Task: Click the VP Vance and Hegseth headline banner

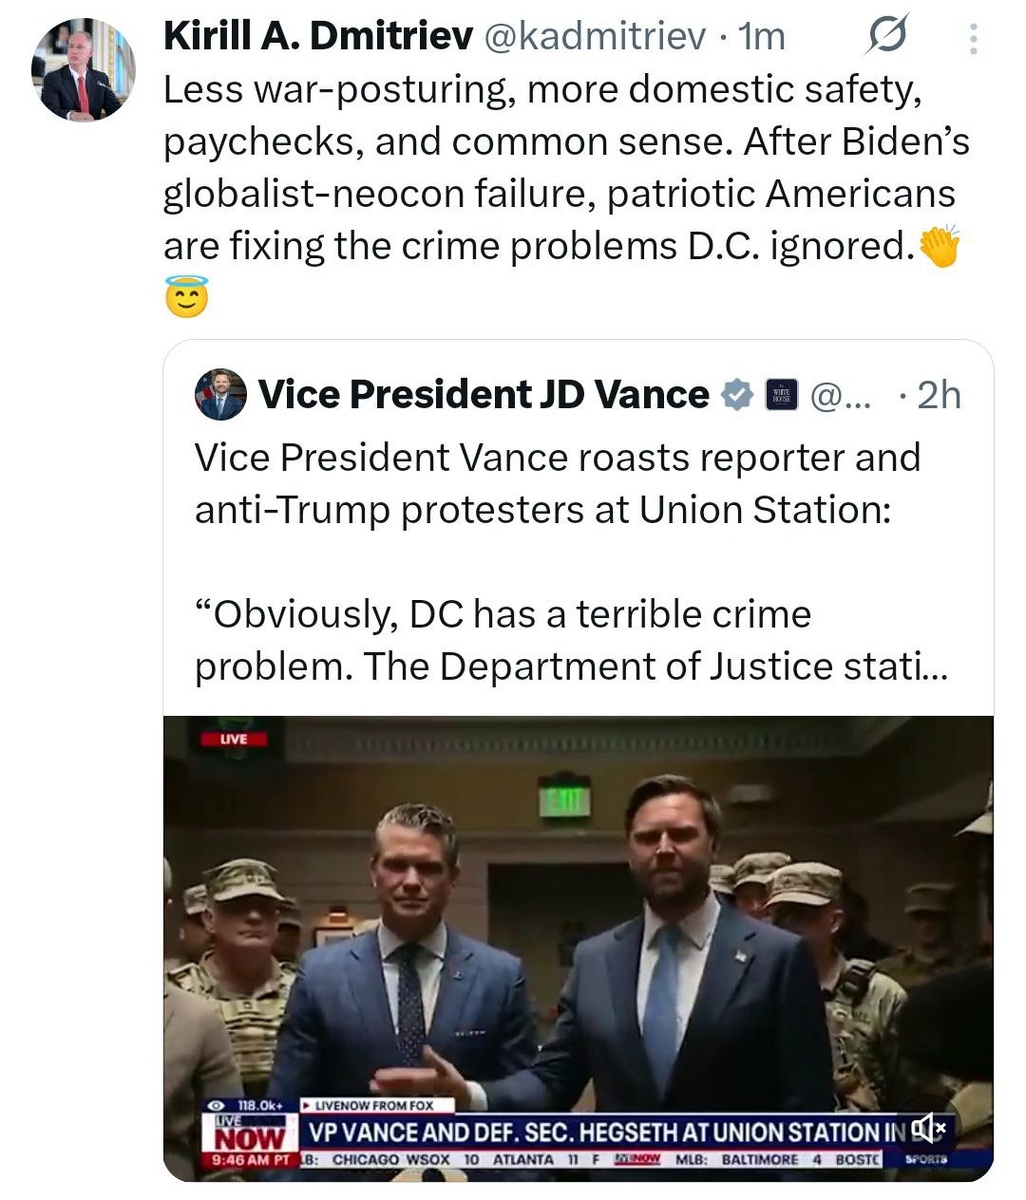Action: [x=600, y=1132]
